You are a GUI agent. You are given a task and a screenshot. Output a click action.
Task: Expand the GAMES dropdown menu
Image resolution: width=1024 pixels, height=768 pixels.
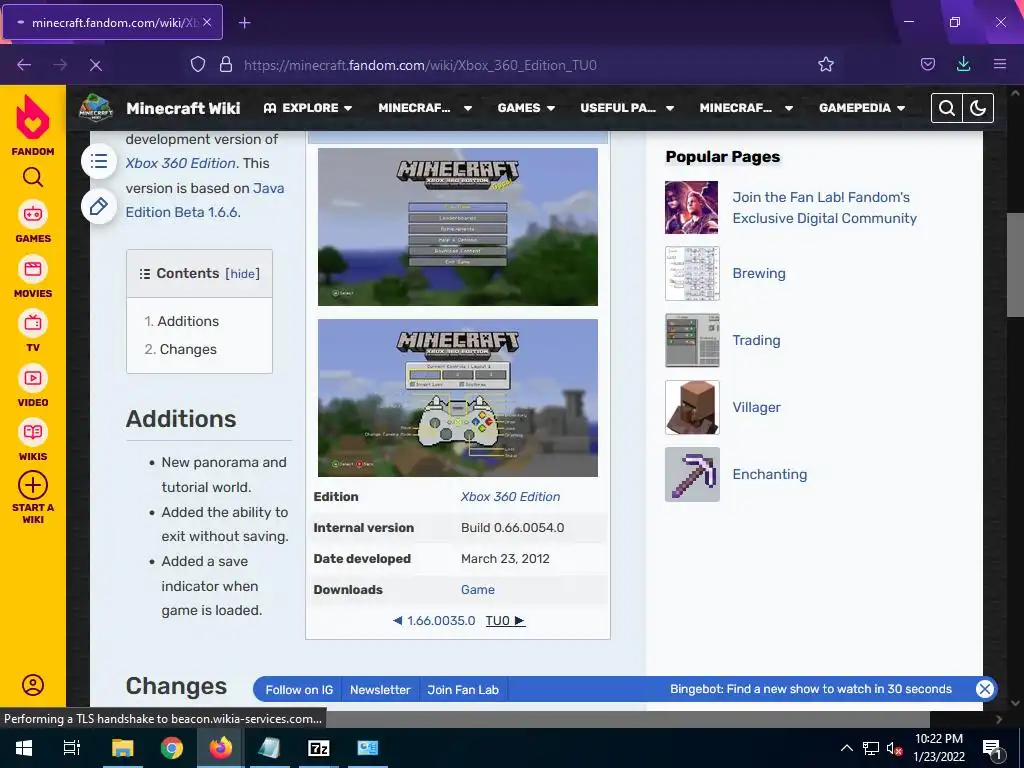pos(526,108)
